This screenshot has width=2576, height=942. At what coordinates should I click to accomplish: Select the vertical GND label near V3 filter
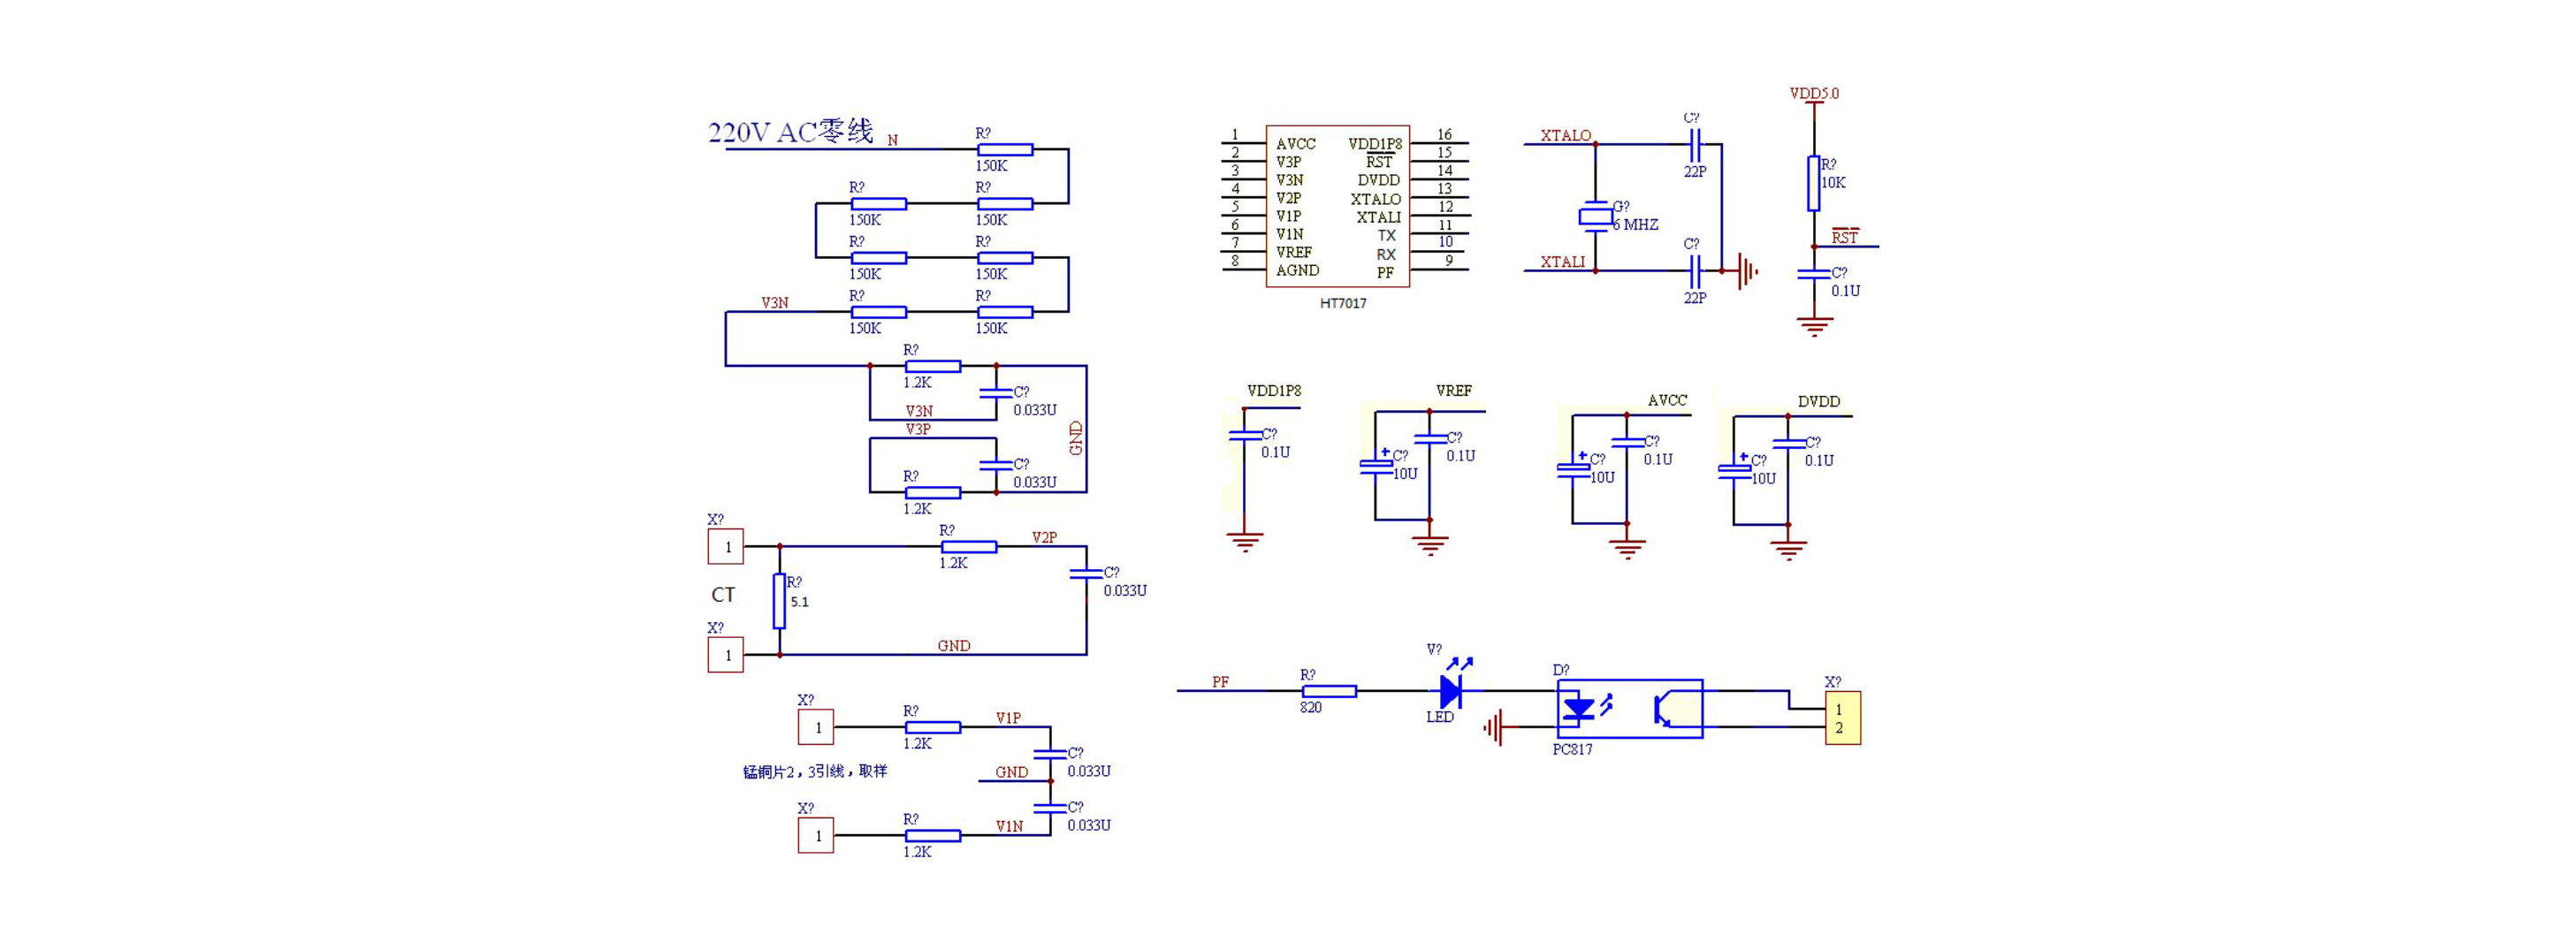click(x=1076, y=438)
